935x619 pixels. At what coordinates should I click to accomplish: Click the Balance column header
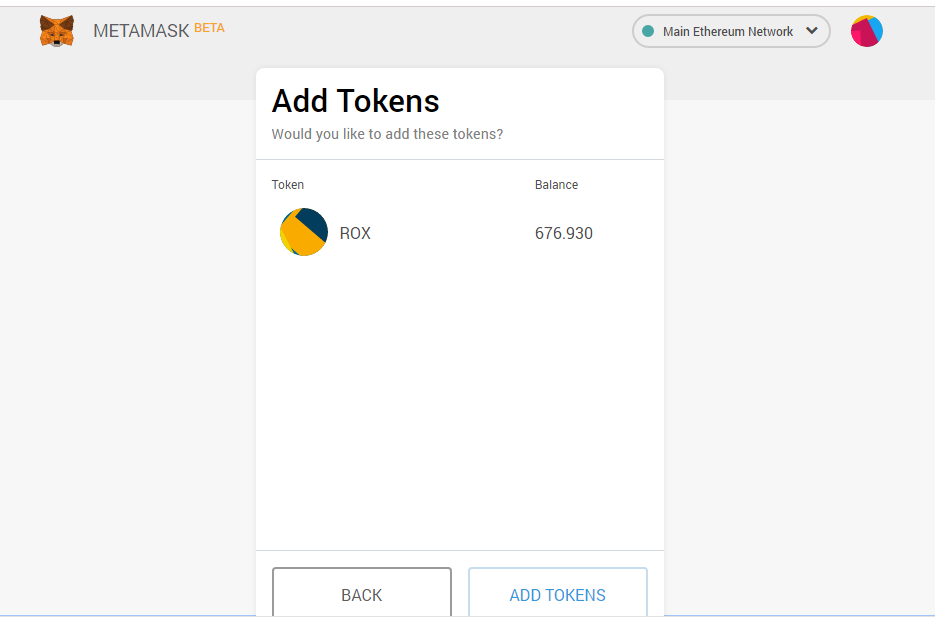tap(556, 185)
